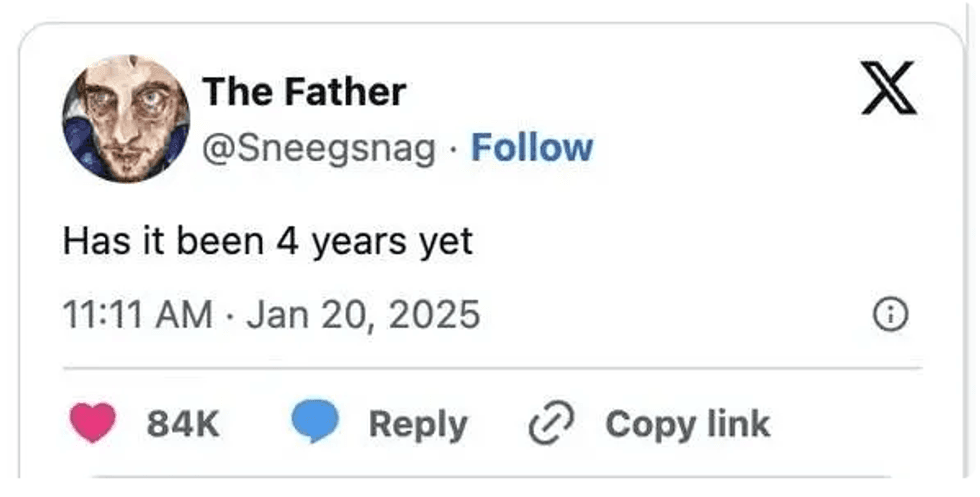The width and height of the screenshot is (980, 497).
Task: Click the blue reply speech bubble icon
Action: pos(315,421)
